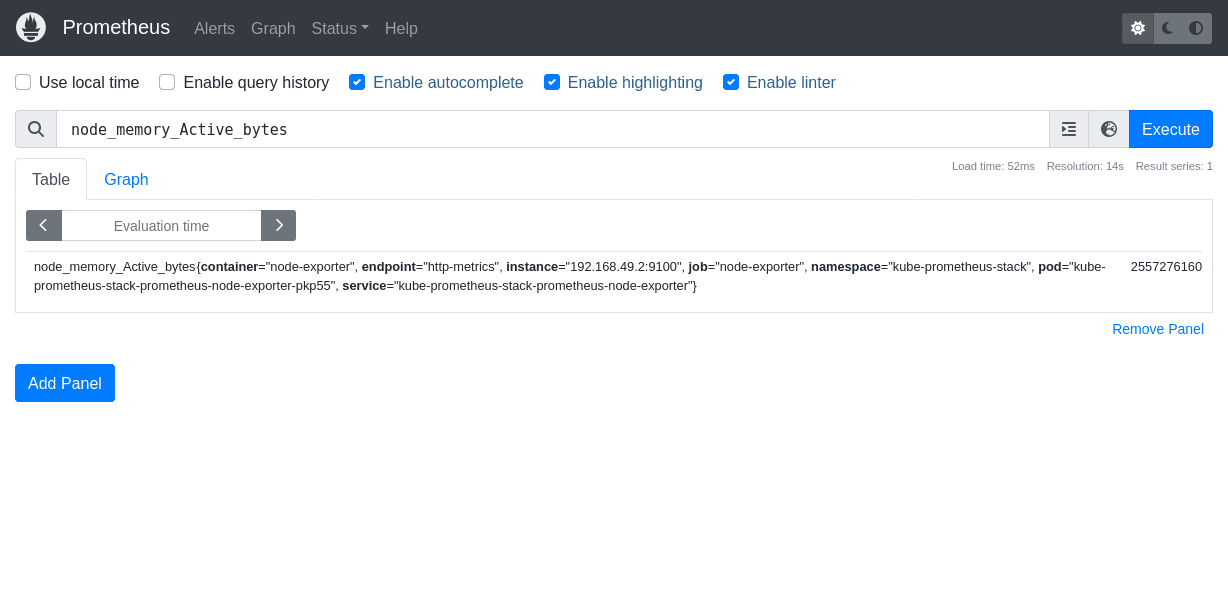Click the magnifying glass search icon

pyautogui.click(x=36, y=129)
